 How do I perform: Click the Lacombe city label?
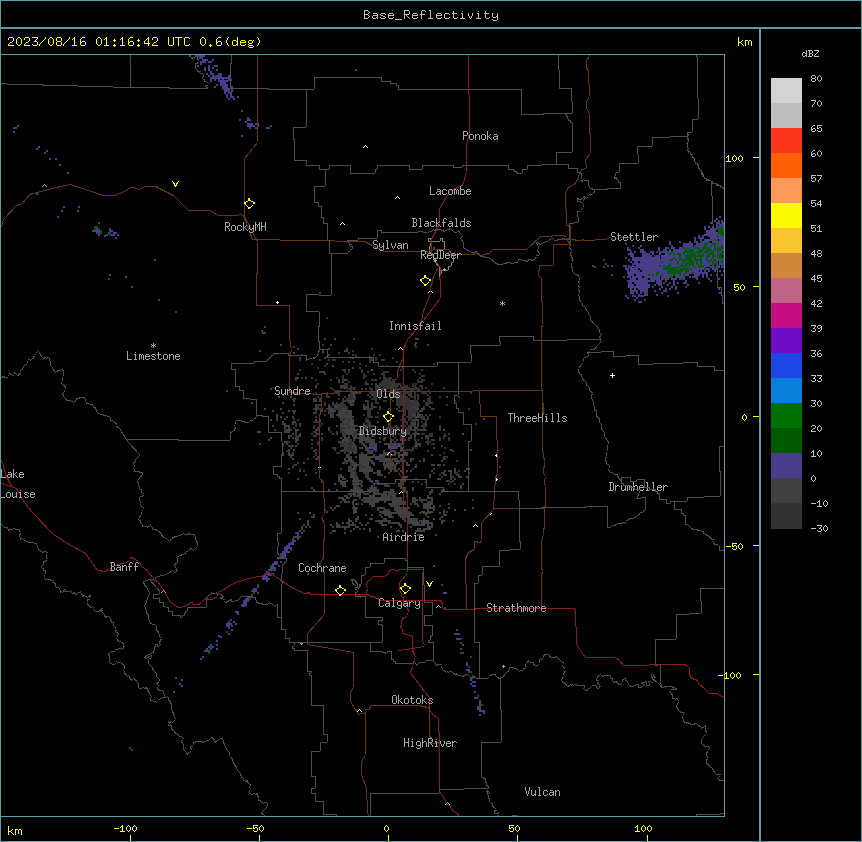pos(450,191)
